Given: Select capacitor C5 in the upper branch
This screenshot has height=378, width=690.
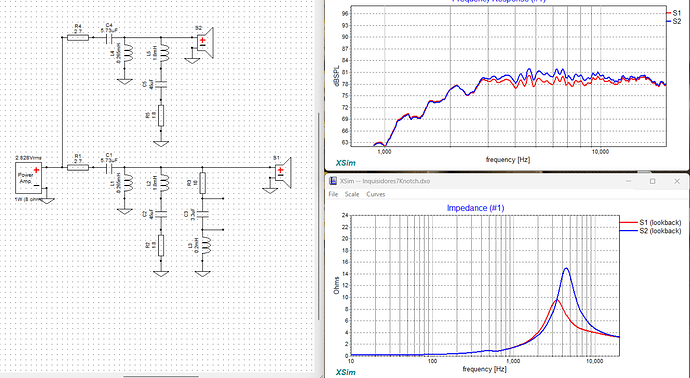Looking at the screenshot, I should tap(161, 84).
